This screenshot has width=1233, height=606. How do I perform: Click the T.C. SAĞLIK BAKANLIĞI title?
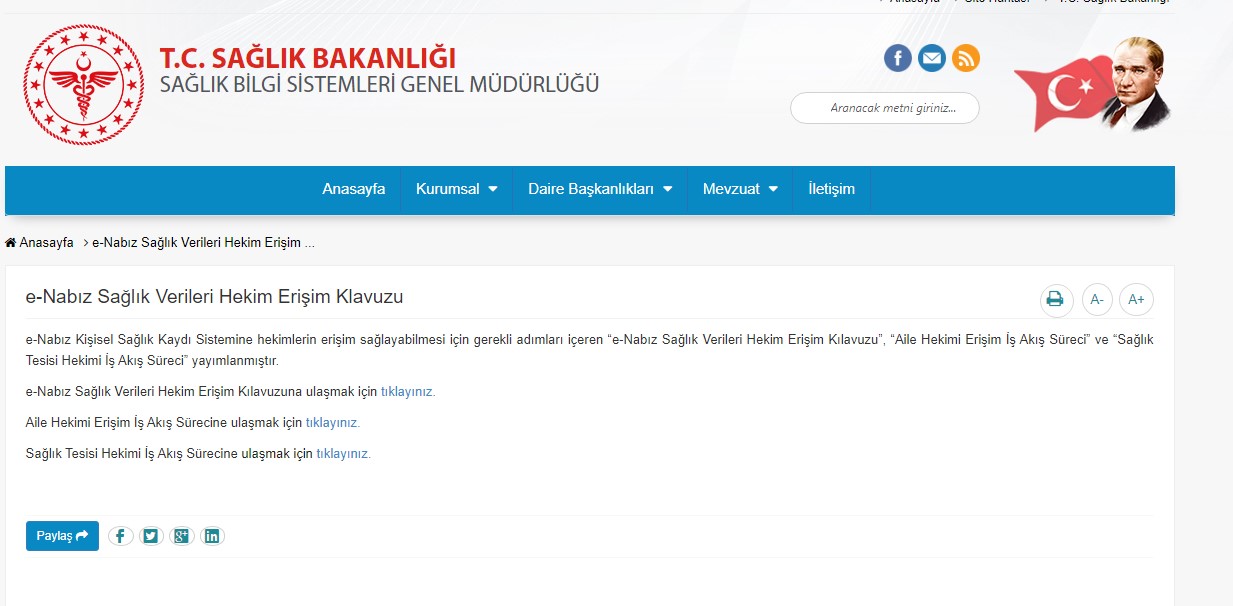pos(308,58)
